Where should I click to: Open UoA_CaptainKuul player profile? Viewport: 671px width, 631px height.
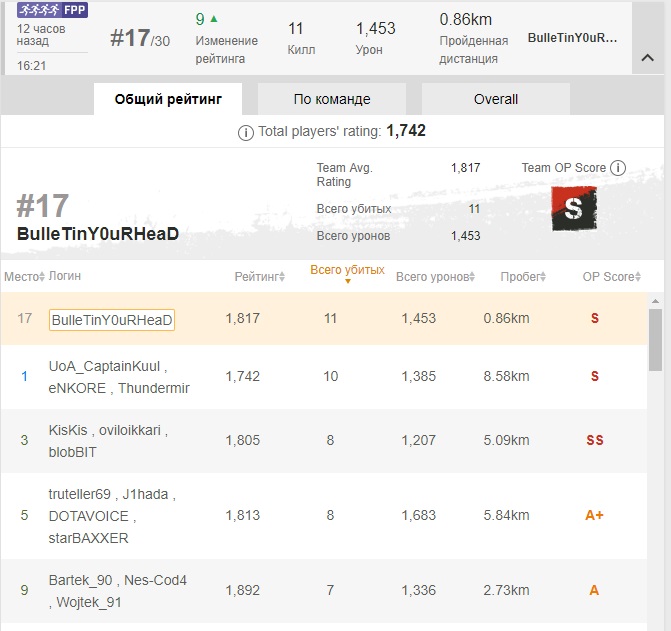104,366
